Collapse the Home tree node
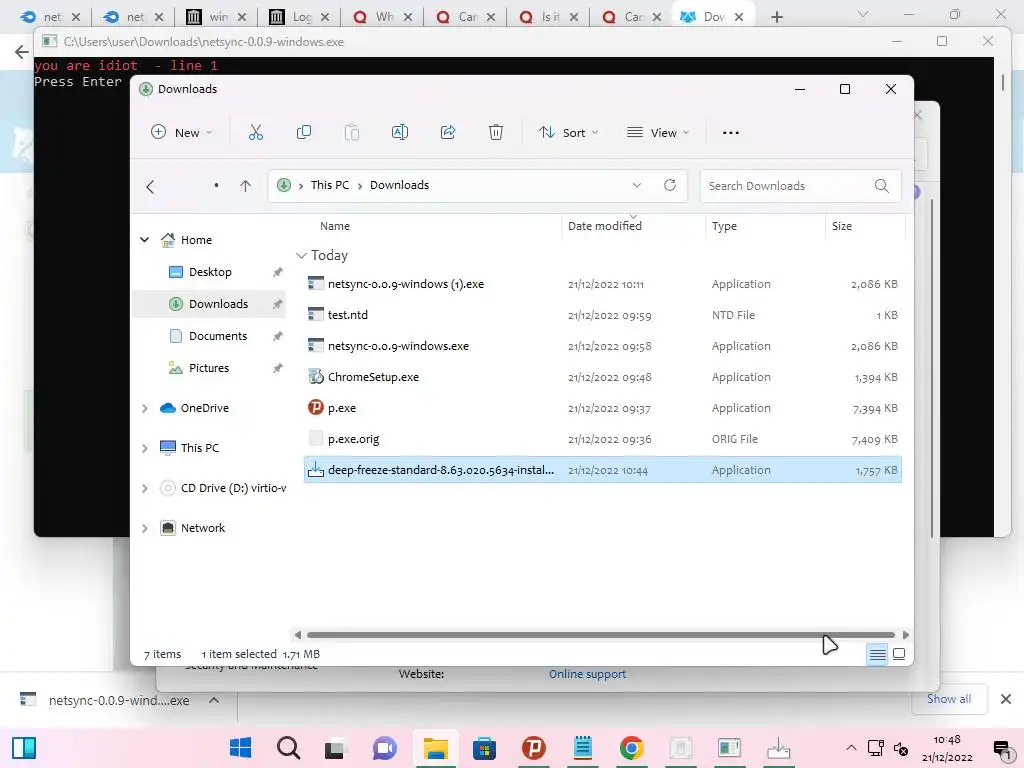Viewport: 1024px width, 768px height. pos(144,240)
